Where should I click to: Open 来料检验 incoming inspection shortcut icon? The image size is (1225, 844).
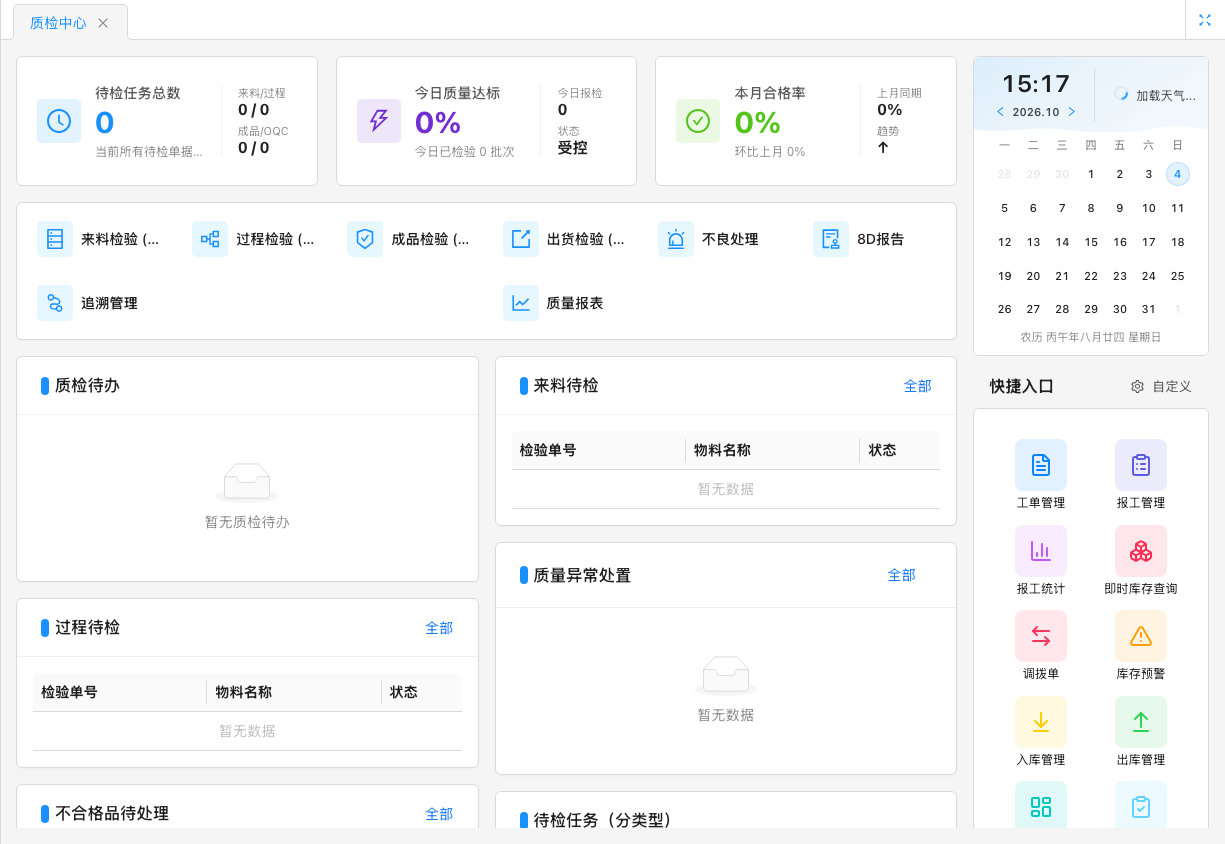55,240
